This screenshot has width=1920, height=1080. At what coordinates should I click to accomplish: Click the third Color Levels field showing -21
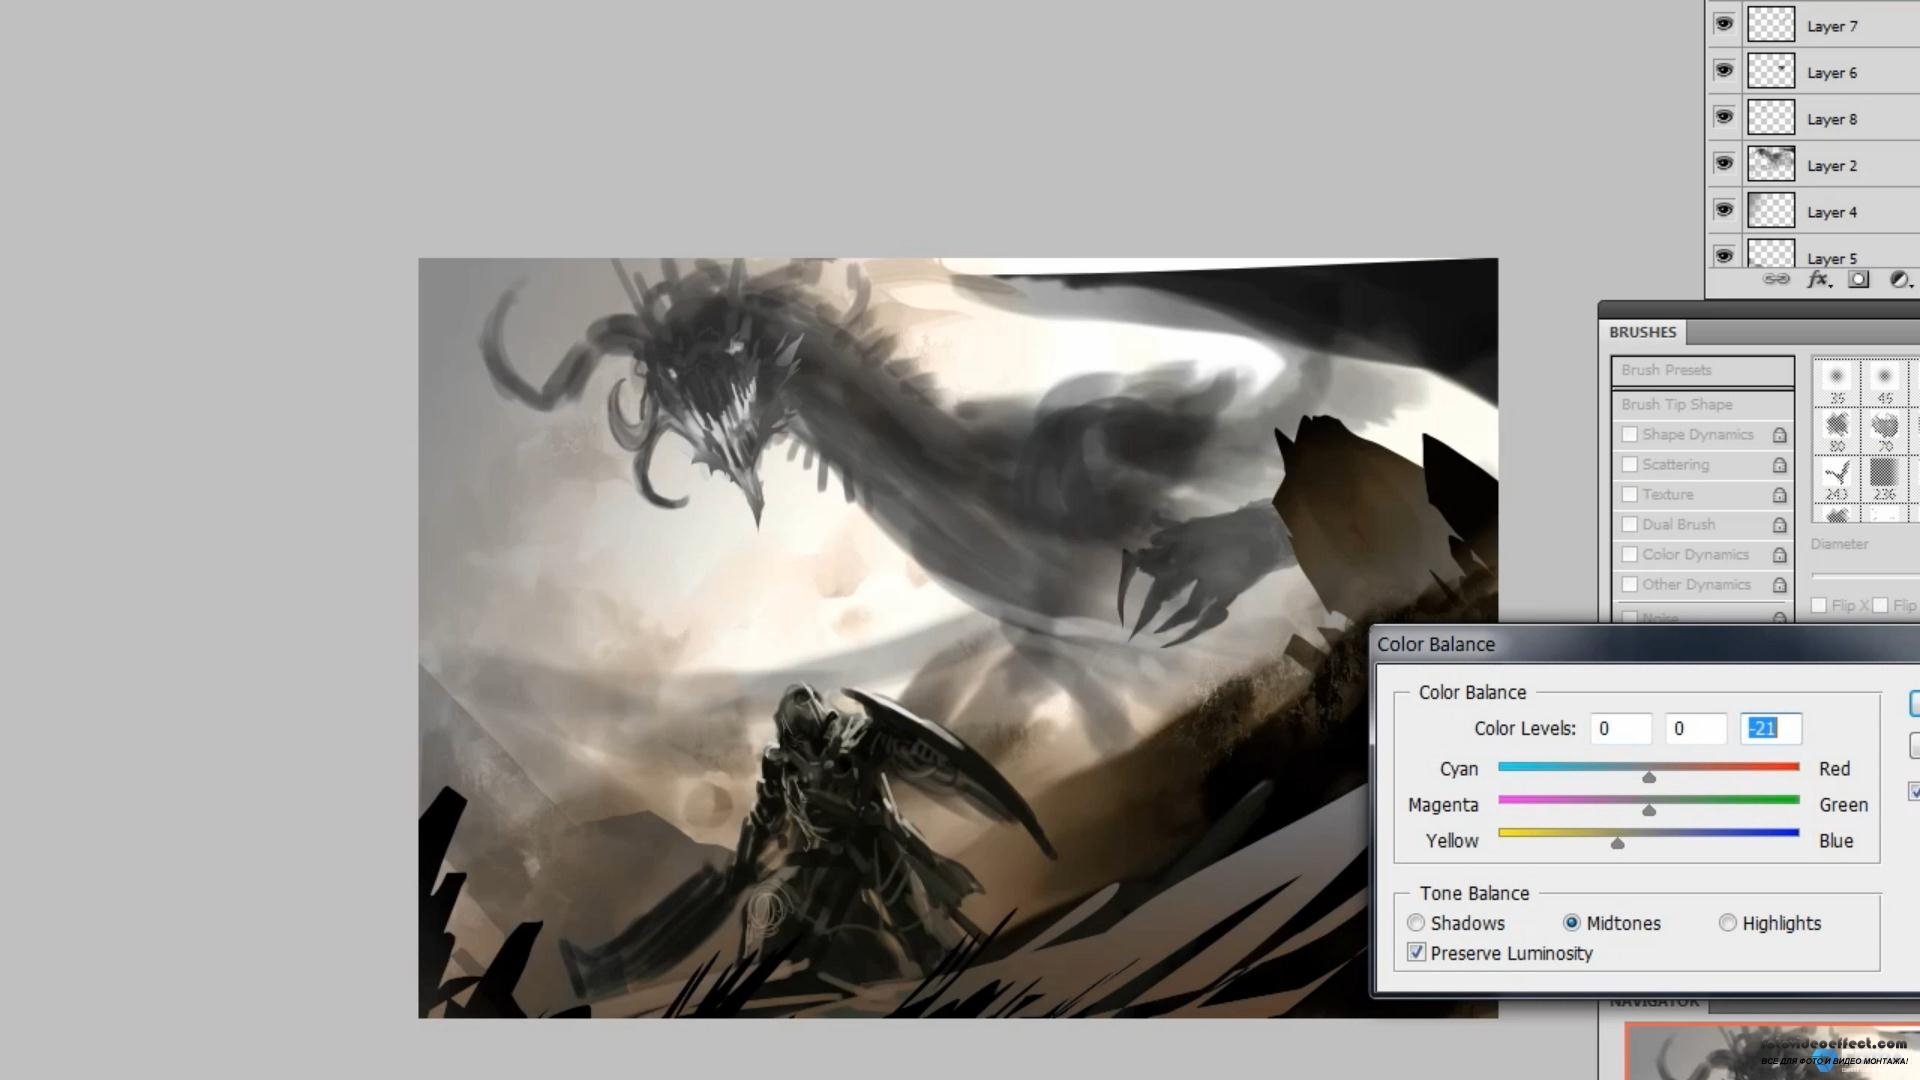[x=1771, y=729]
